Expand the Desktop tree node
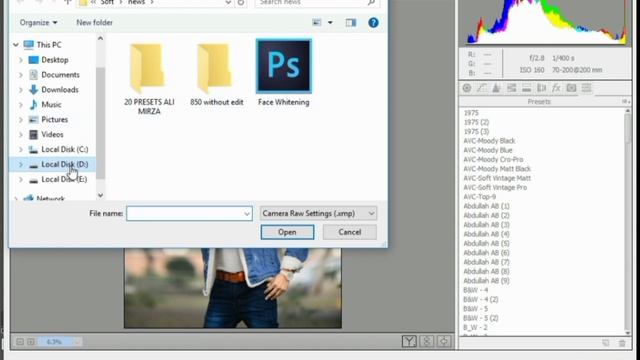This screenshot has width=640, height=360. point(20,60)
